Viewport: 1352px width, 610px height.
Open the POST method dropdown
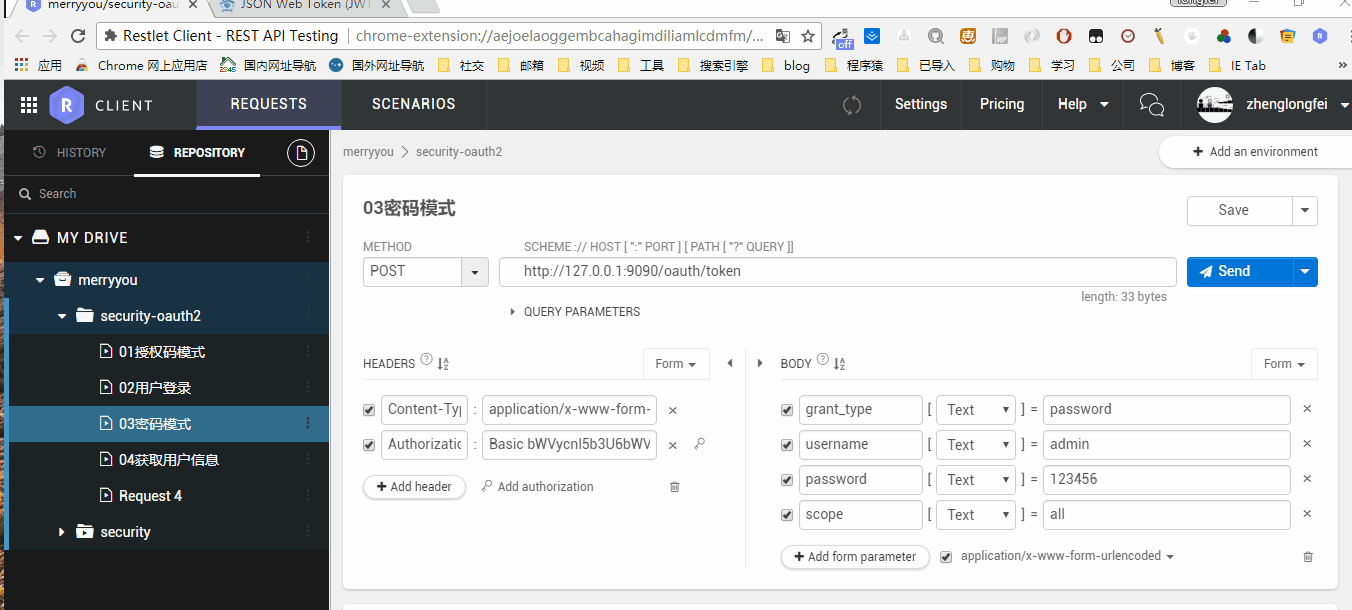coord(474,271)
